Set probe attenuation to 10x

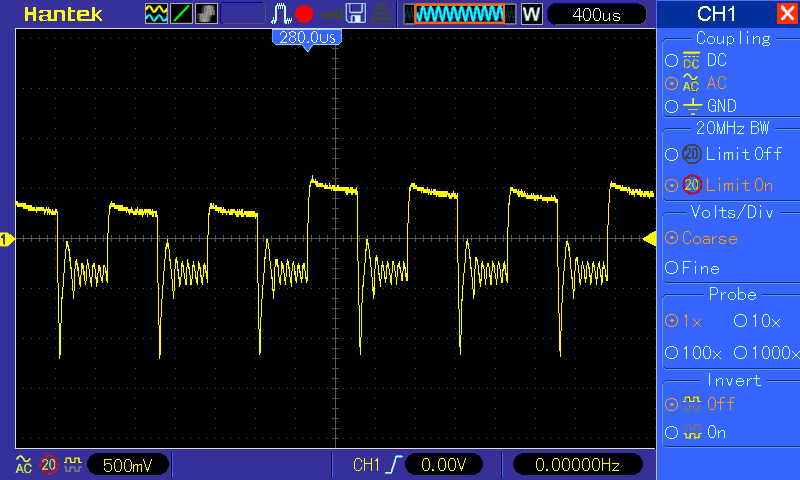740,320
